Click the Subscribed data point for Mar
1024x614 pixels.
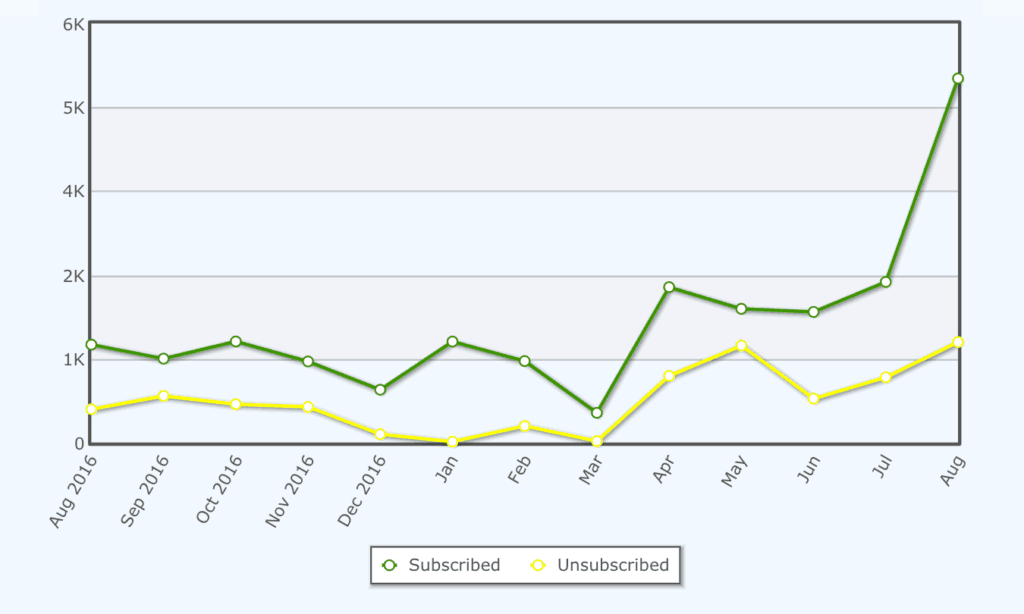[597, 413]
